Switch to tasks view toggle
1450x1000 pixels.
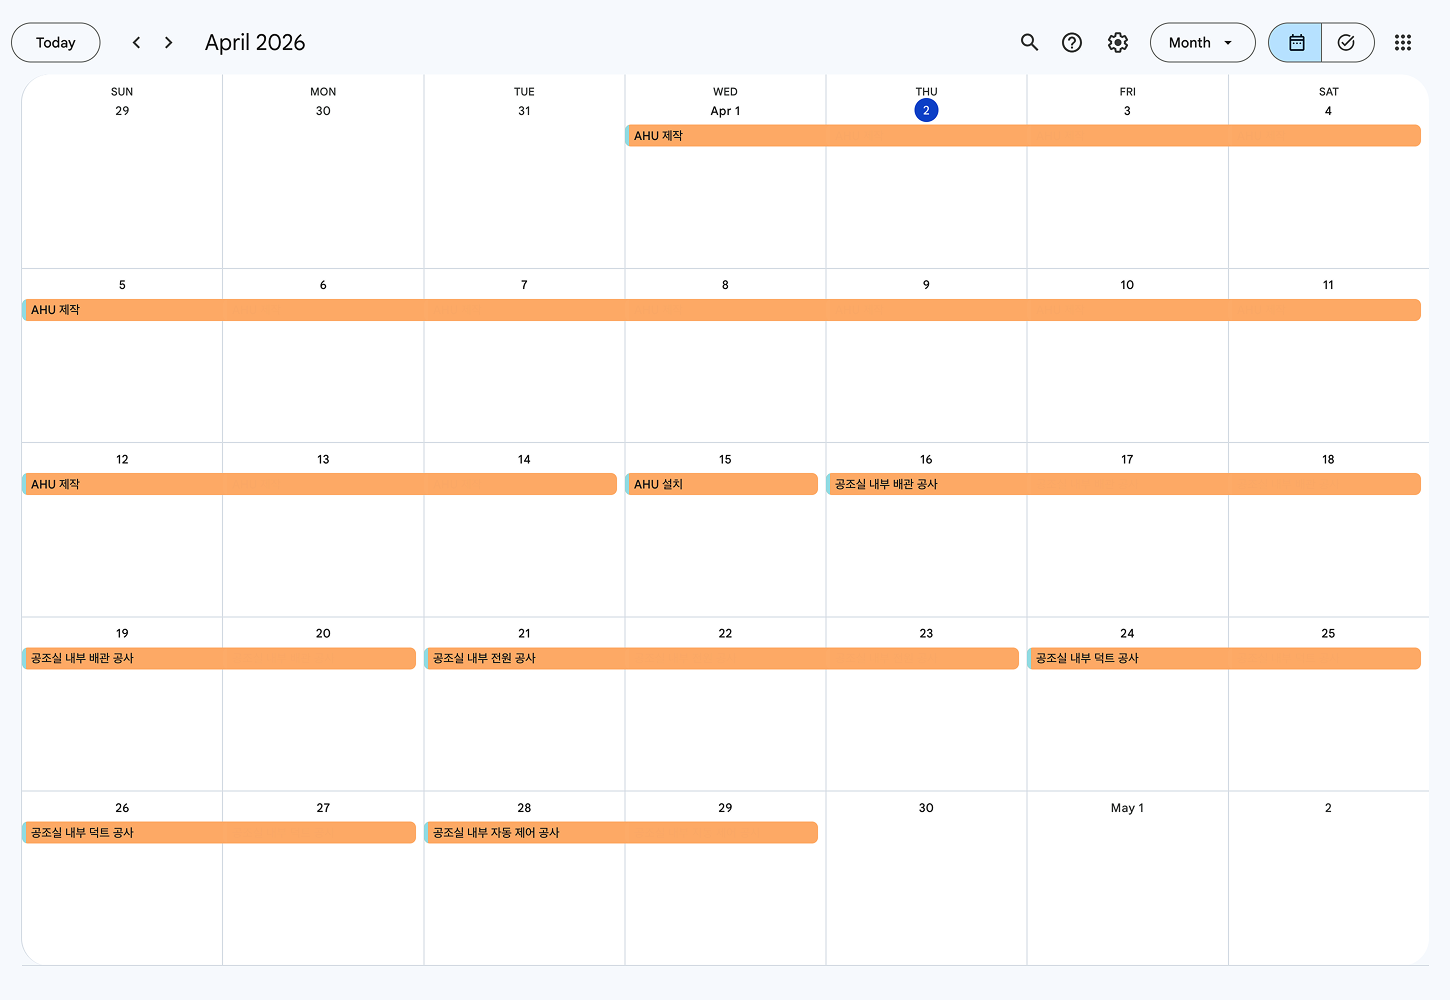pyautogui.click(x=1346, y=42)
